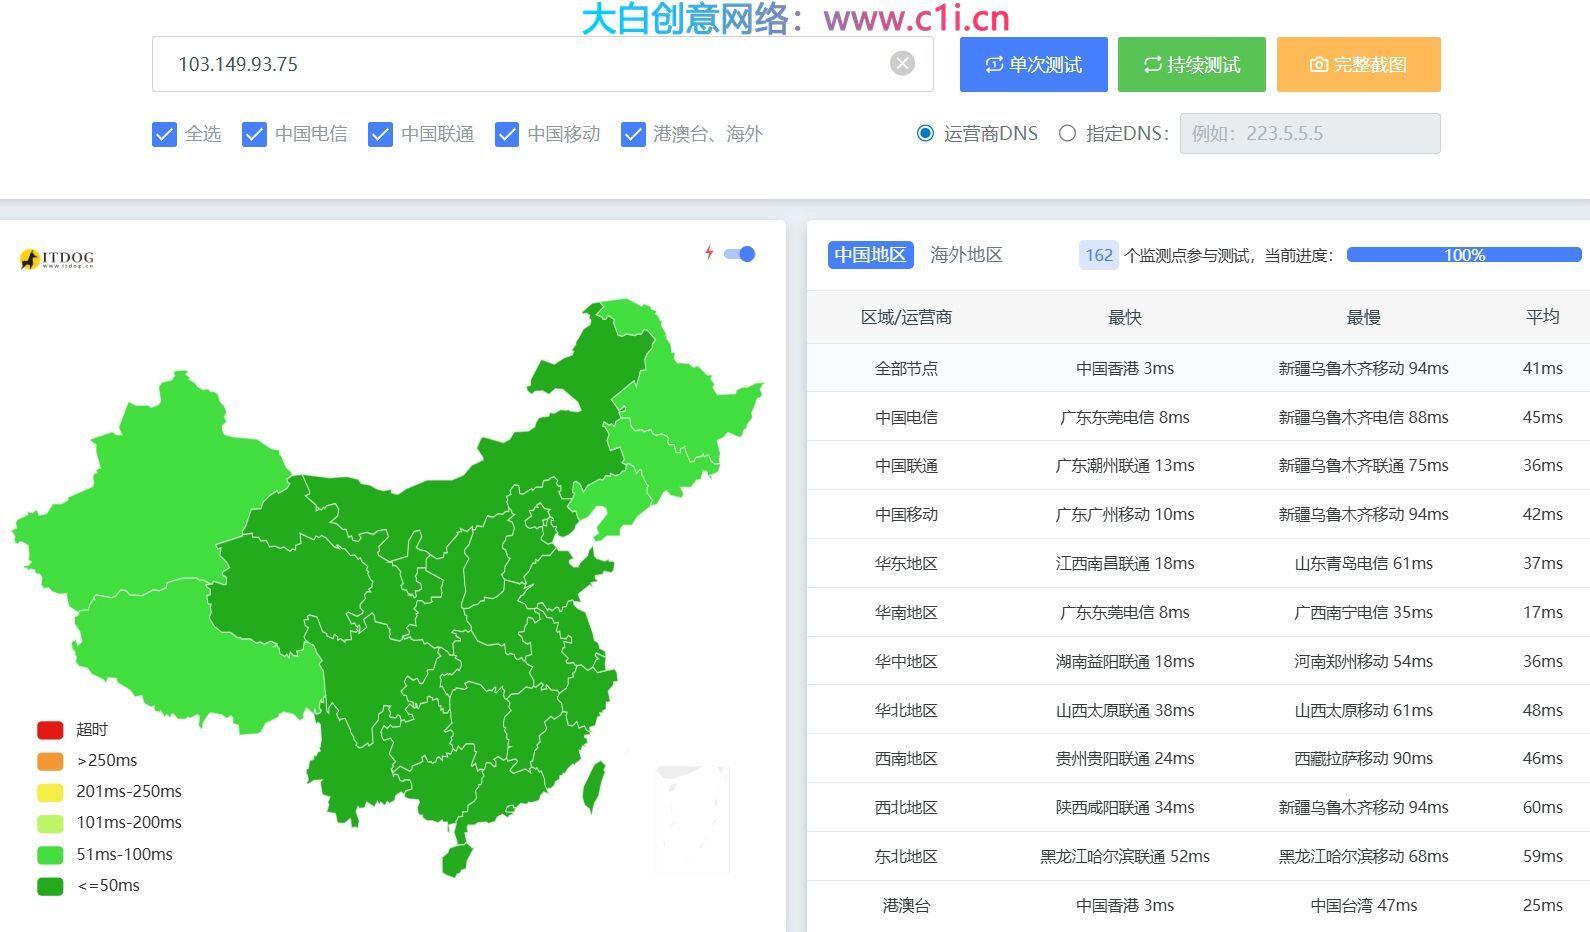Image resolution: width=1590 pixels, height=932 pixels.
Task: Click the 100% progress bar
Action: tap(1464, 255)
